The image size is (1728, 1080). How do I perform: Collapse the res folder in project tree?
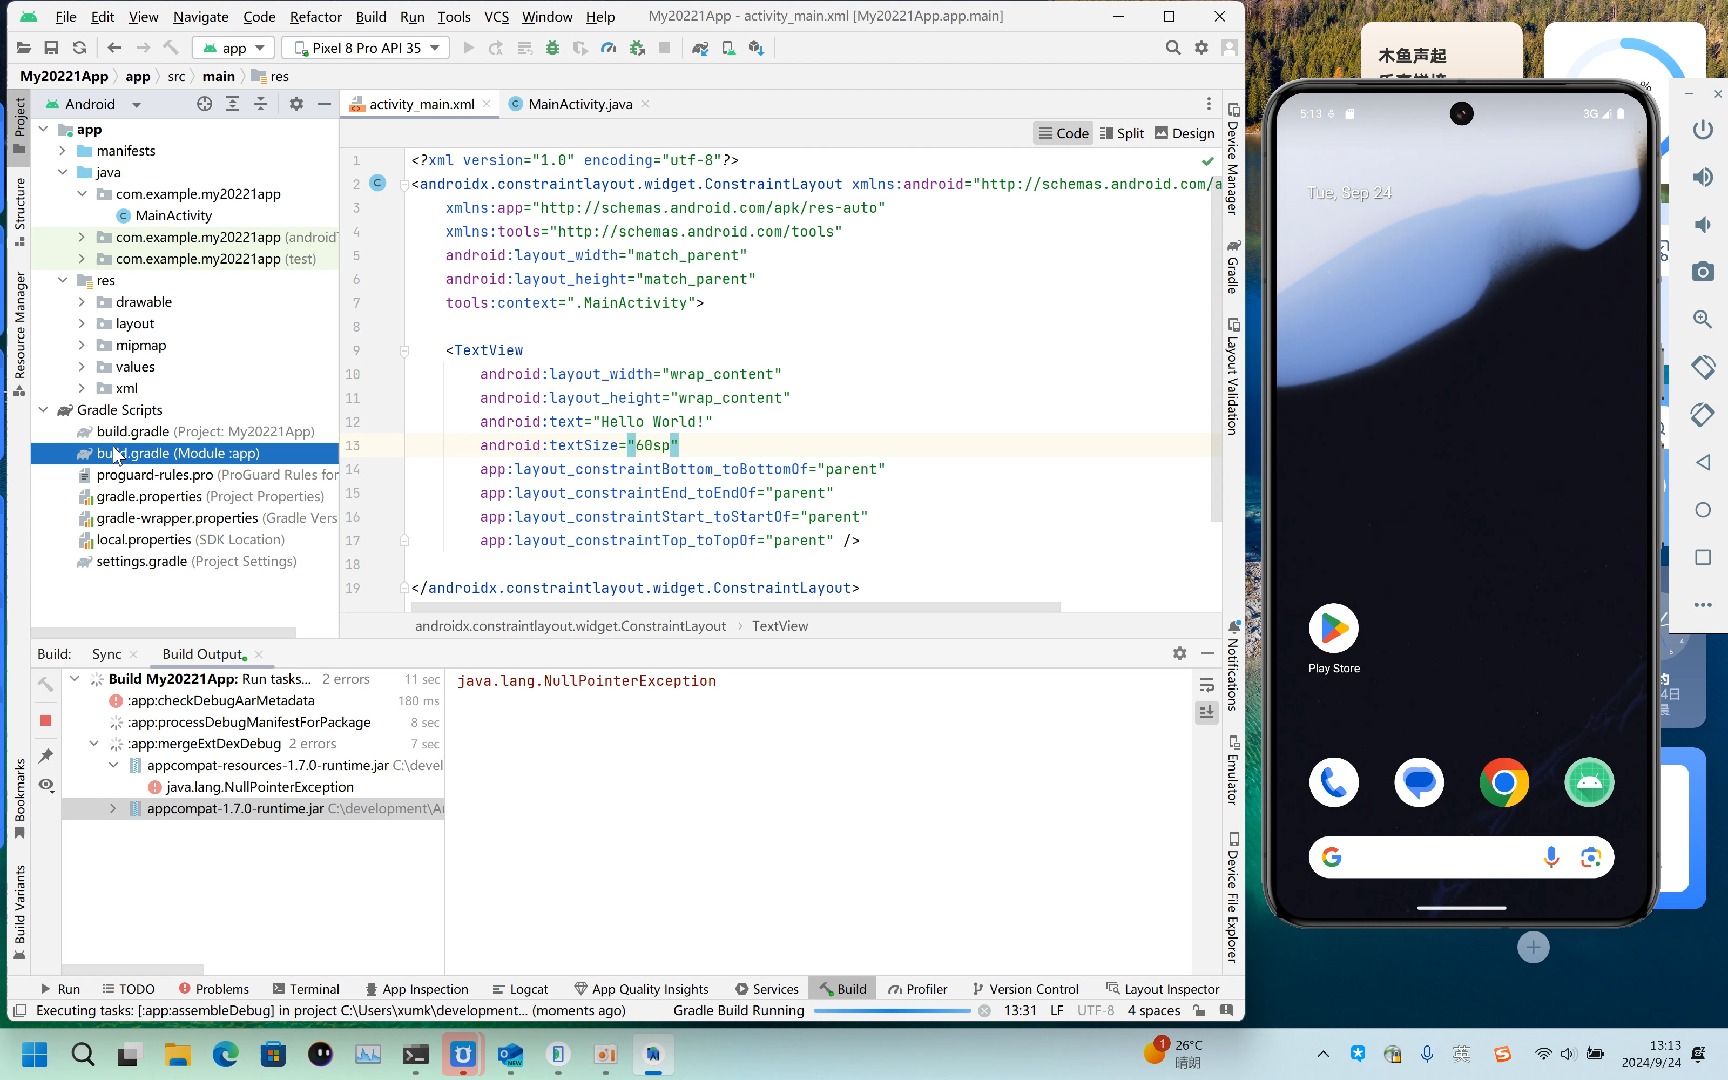pos(63,280)
